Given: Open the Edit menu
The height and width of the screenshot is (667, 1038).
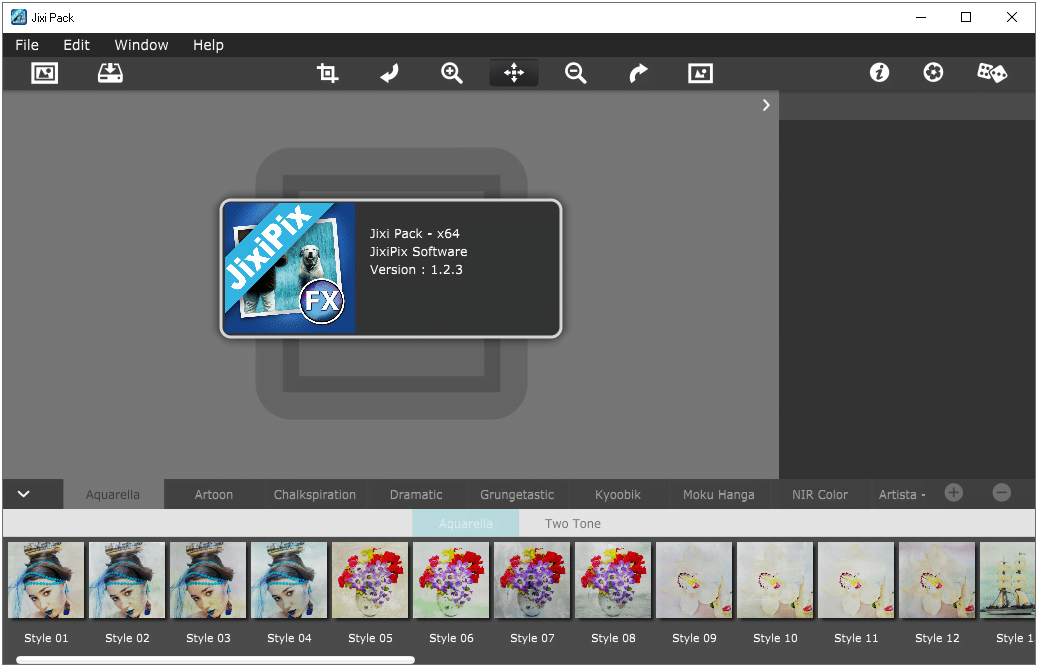Looking at the screenshot, I should 76,45.
